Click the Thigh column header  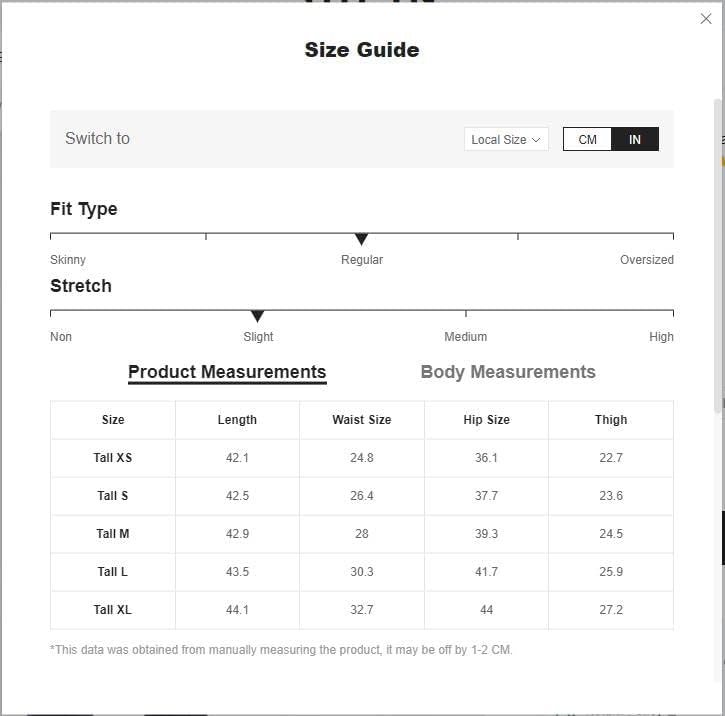click(611, 420)
